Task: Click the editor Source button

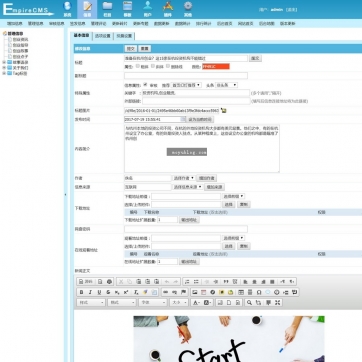Action: (86, 282)
